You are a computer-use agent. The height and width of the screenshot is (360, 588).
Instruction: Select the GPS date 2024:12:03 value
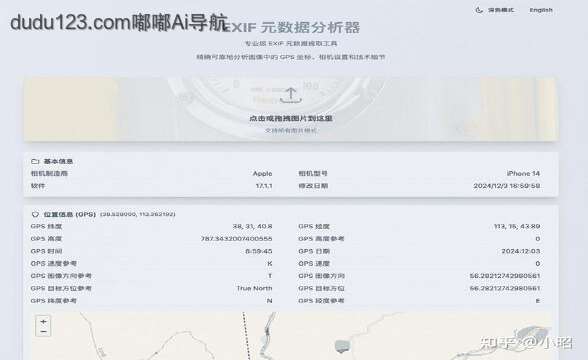point(521,251)
